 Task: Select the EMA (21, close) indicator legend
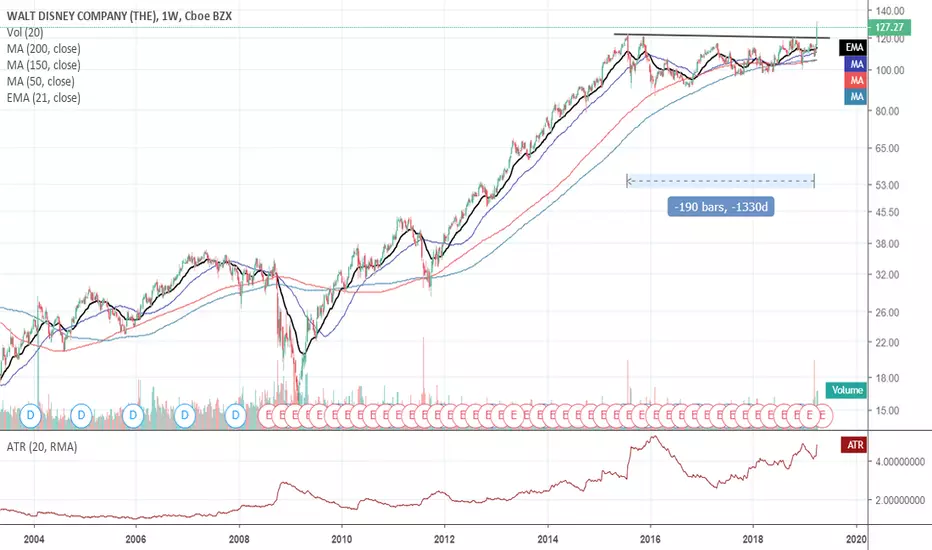(x=43, y=98)
